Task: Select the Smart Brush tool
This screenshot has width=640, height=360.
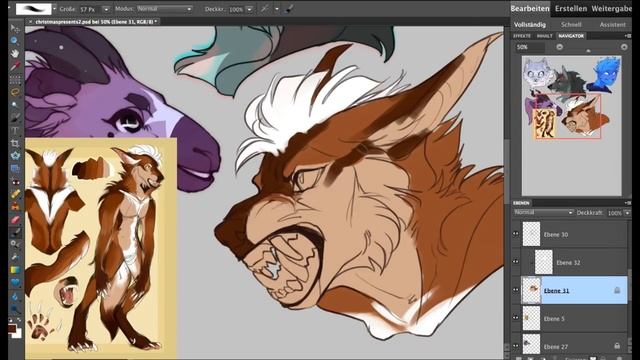Action: point(15,244)
